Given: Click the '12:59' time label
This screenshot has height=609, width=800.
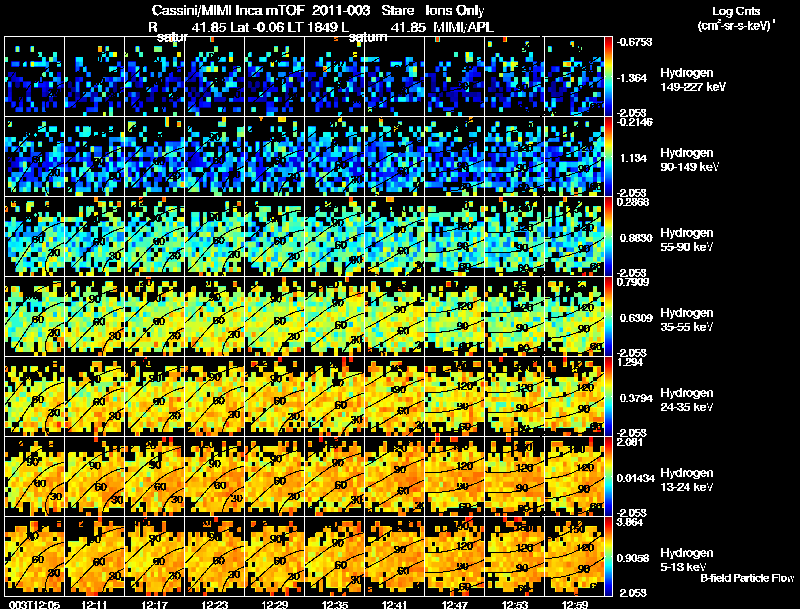Looking at the screenshot, I should click(575, 604).
